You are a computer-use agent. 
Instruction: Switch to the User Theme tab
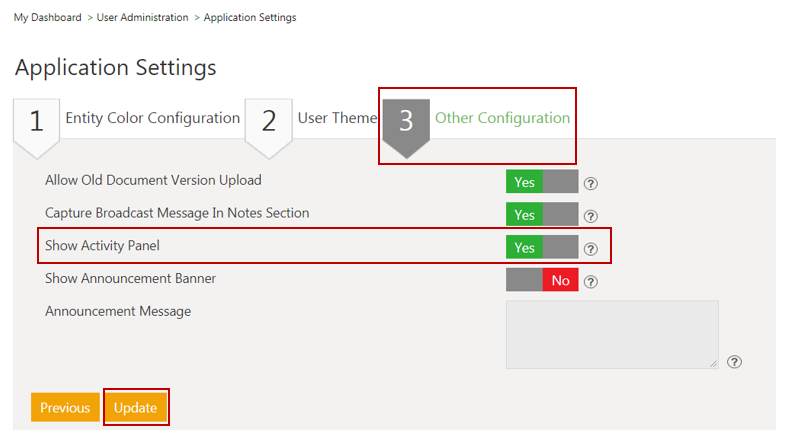[337, 118]
